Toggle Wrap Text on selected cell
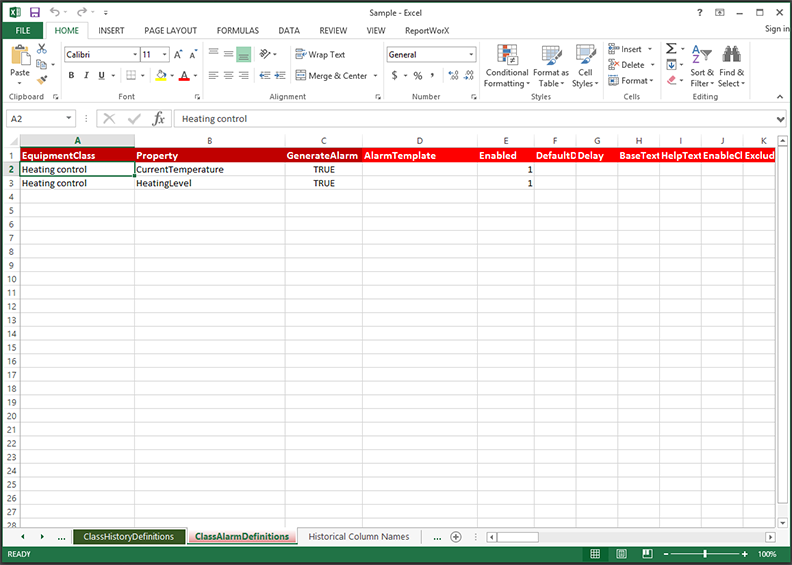792x565 pixels. tap(320, 55)
